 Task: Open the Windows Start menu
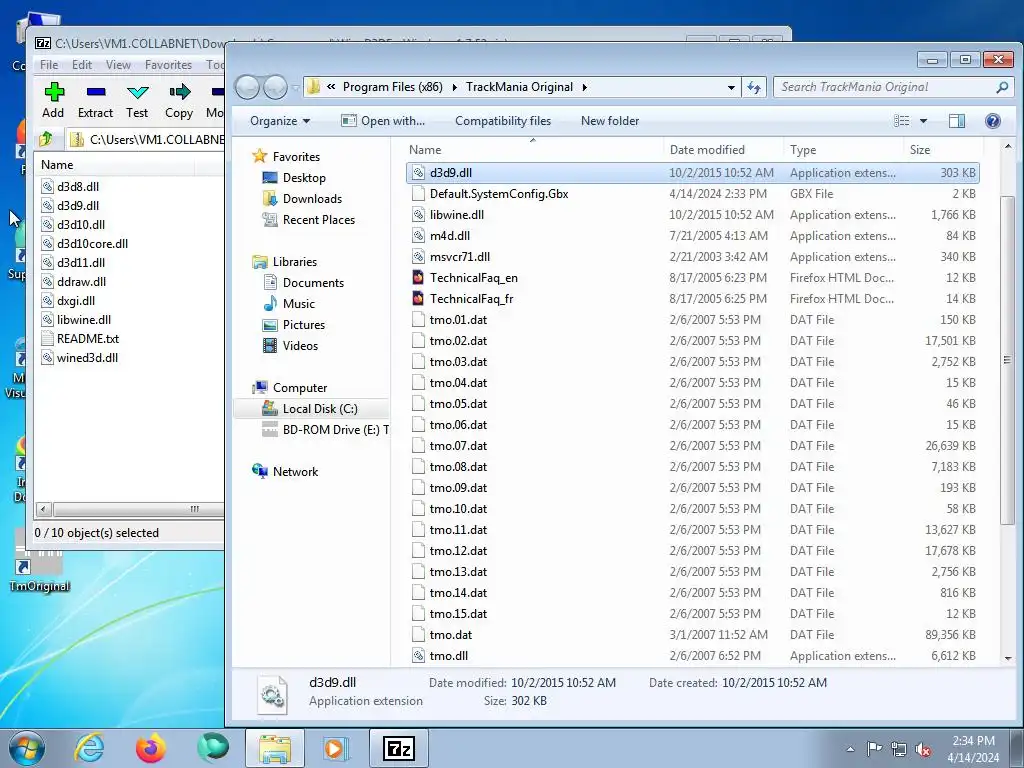[x=27, y=748]
